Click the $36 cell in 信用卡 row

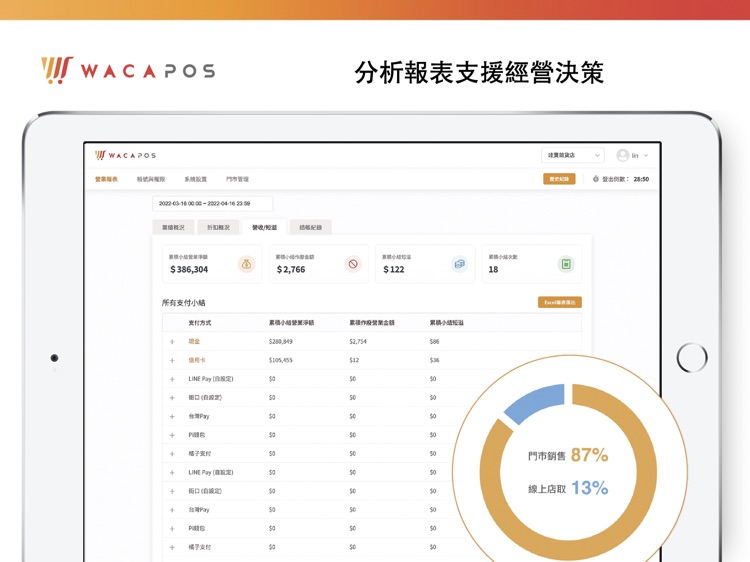[x=434, y=360]
